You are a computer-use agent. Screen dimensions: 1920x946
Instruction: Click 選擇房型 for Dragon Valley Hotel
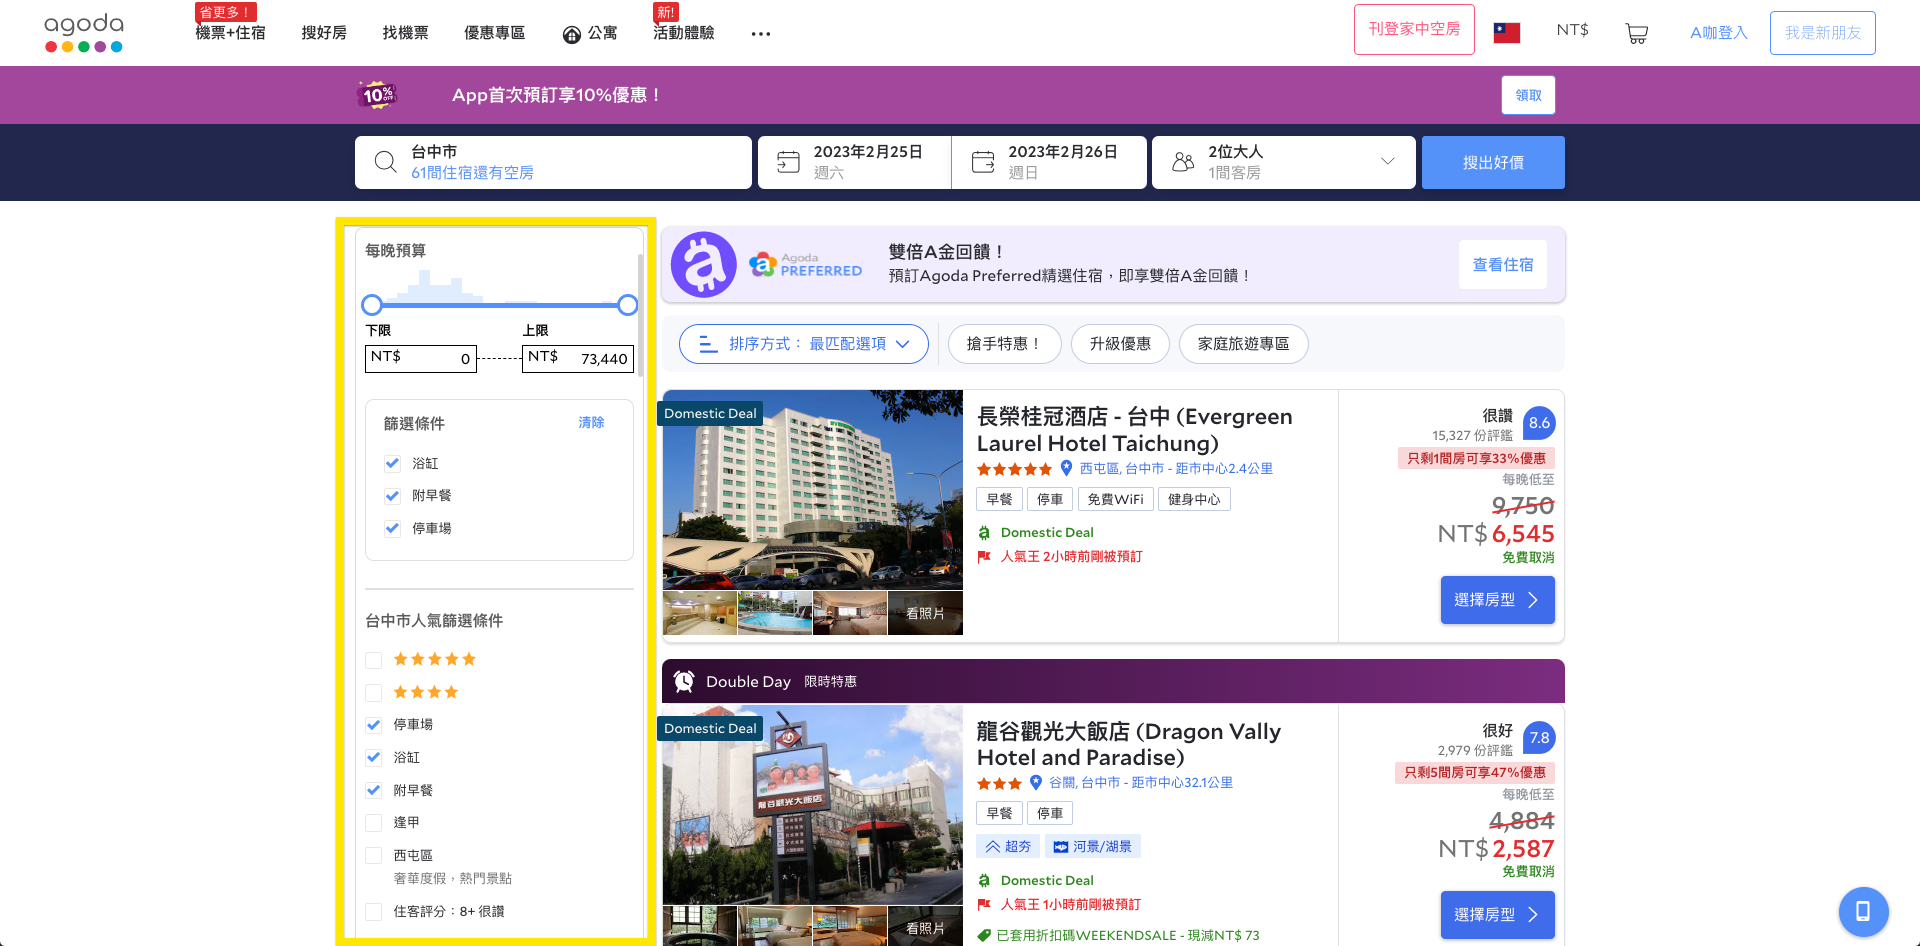(x=1497, y=915)
